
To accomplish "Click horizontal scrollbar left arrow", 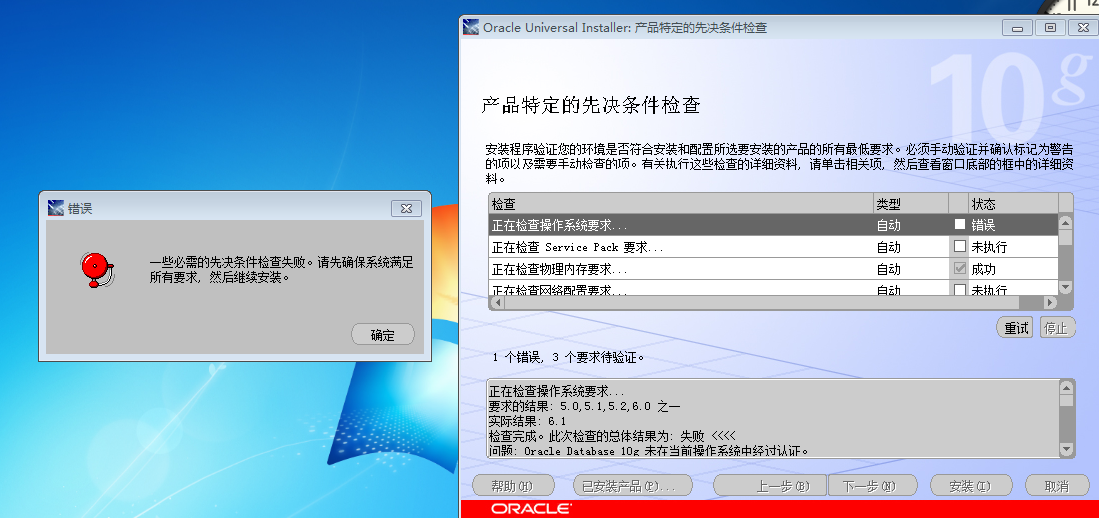I will point(496,303).
